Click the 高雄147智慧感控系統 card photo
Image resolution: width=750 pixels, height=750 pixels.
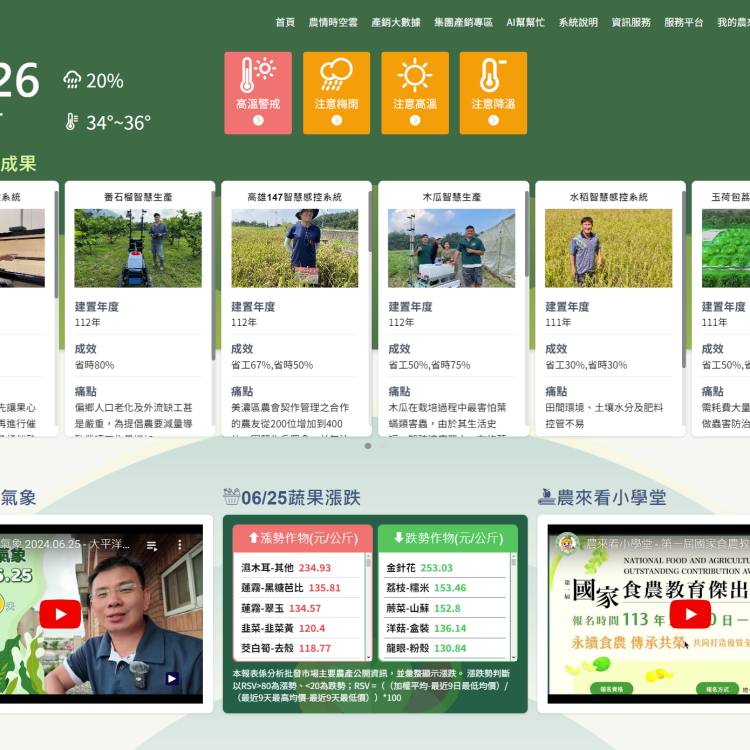point(295,248)
